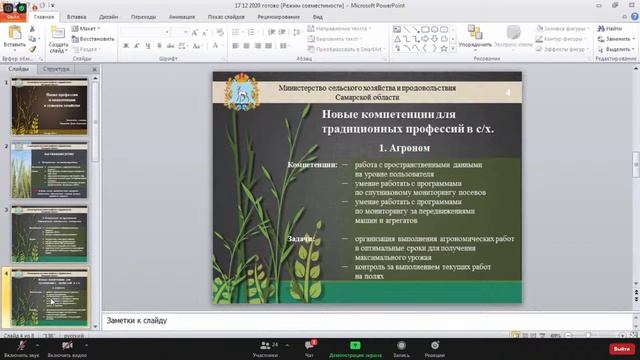Click the Clear formatting eraser icon
This screenshot has height=360, width=640.
click(x=220, y=32)
